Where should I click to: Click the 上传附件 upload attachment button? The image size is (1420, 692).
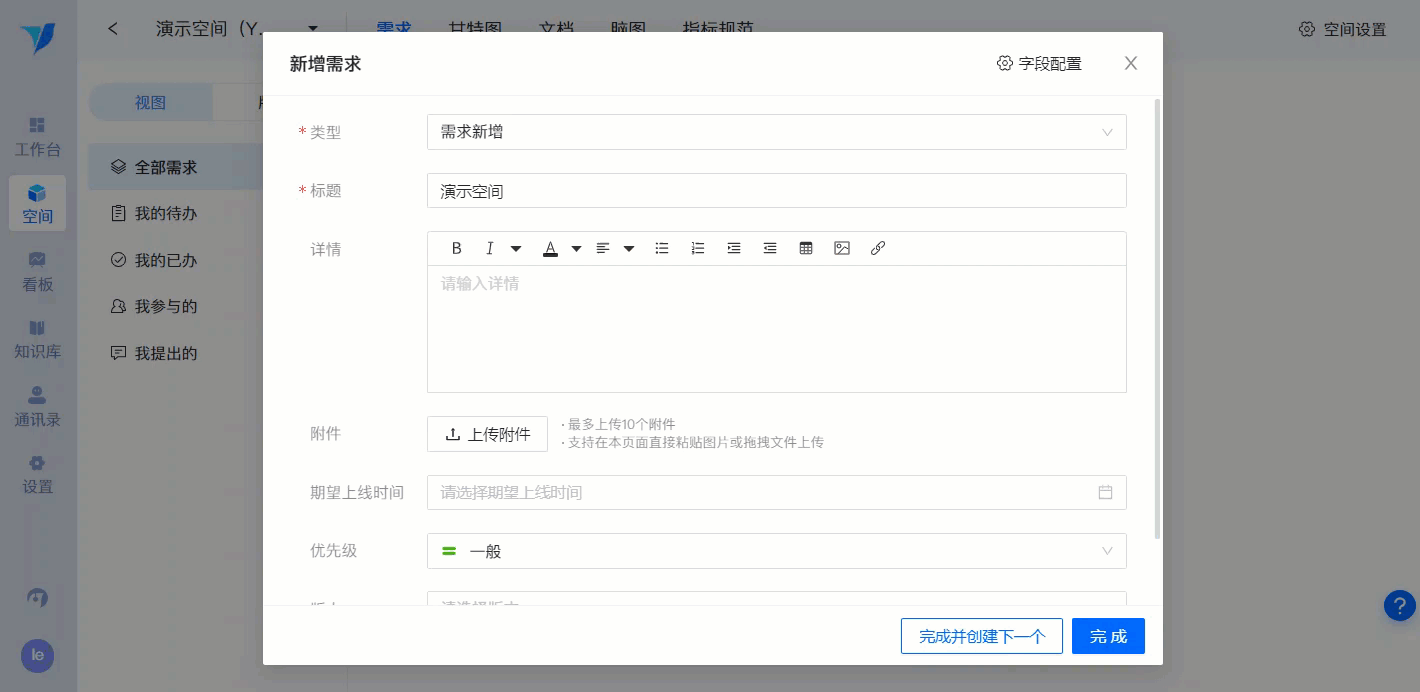[487, 433]
